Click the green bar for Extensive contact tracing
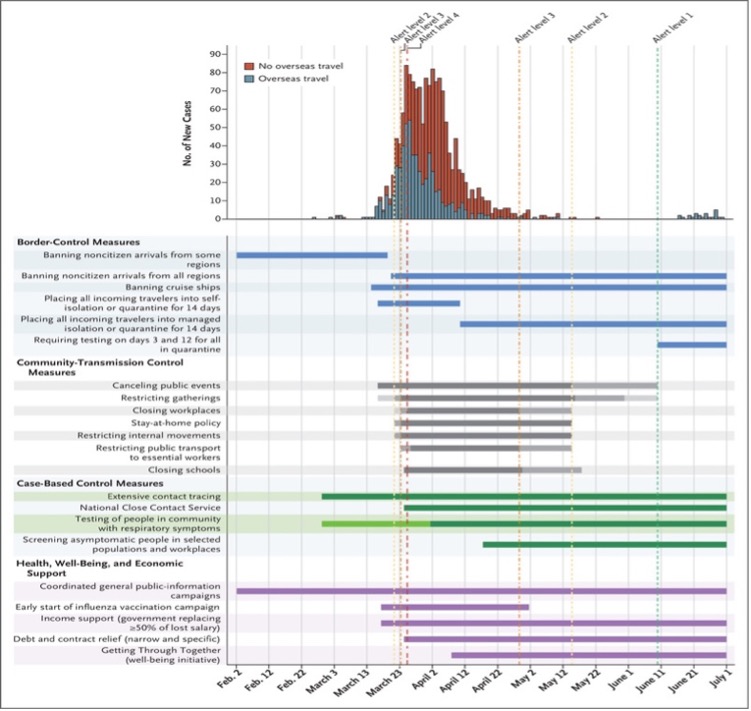The image size is (751, 711). pos(524,497)
